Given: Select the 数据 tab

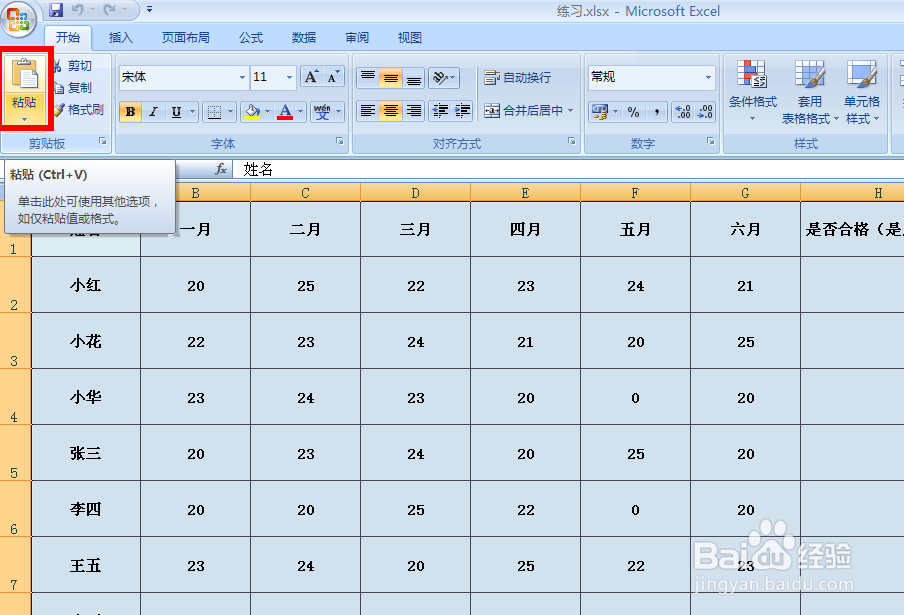Looking at the screenshot, I should click(x=304, y=37).
